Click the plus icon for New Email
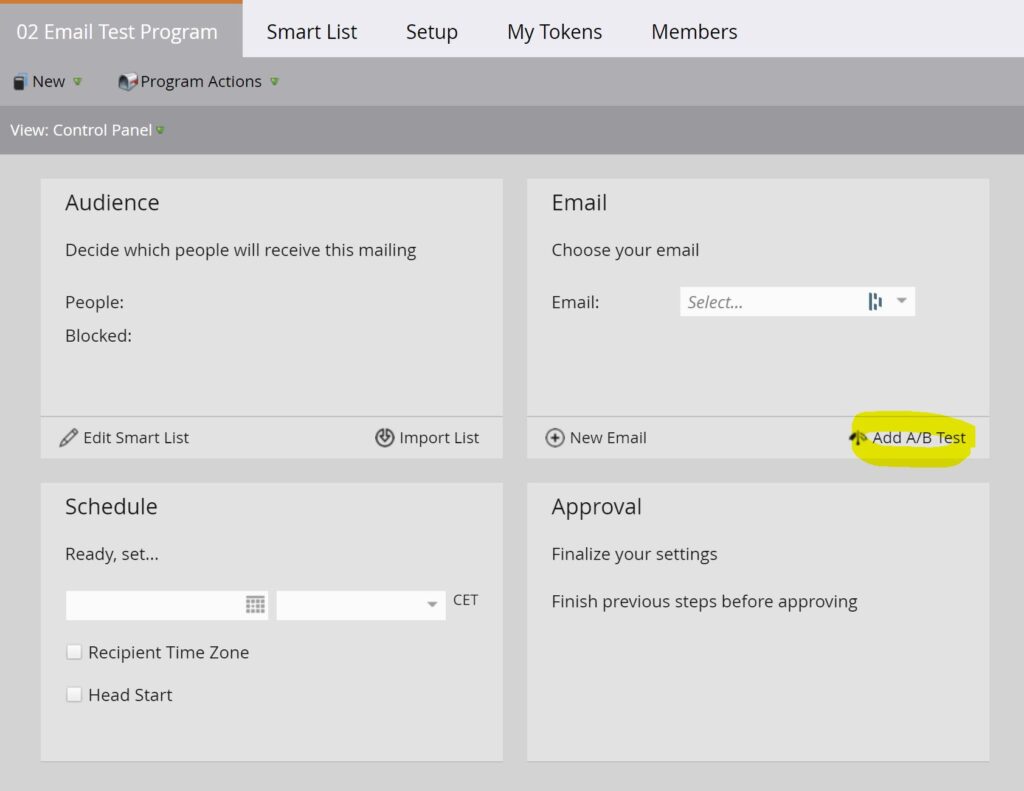The height and width of the screenshot is (791, 1024). point(555,437)
